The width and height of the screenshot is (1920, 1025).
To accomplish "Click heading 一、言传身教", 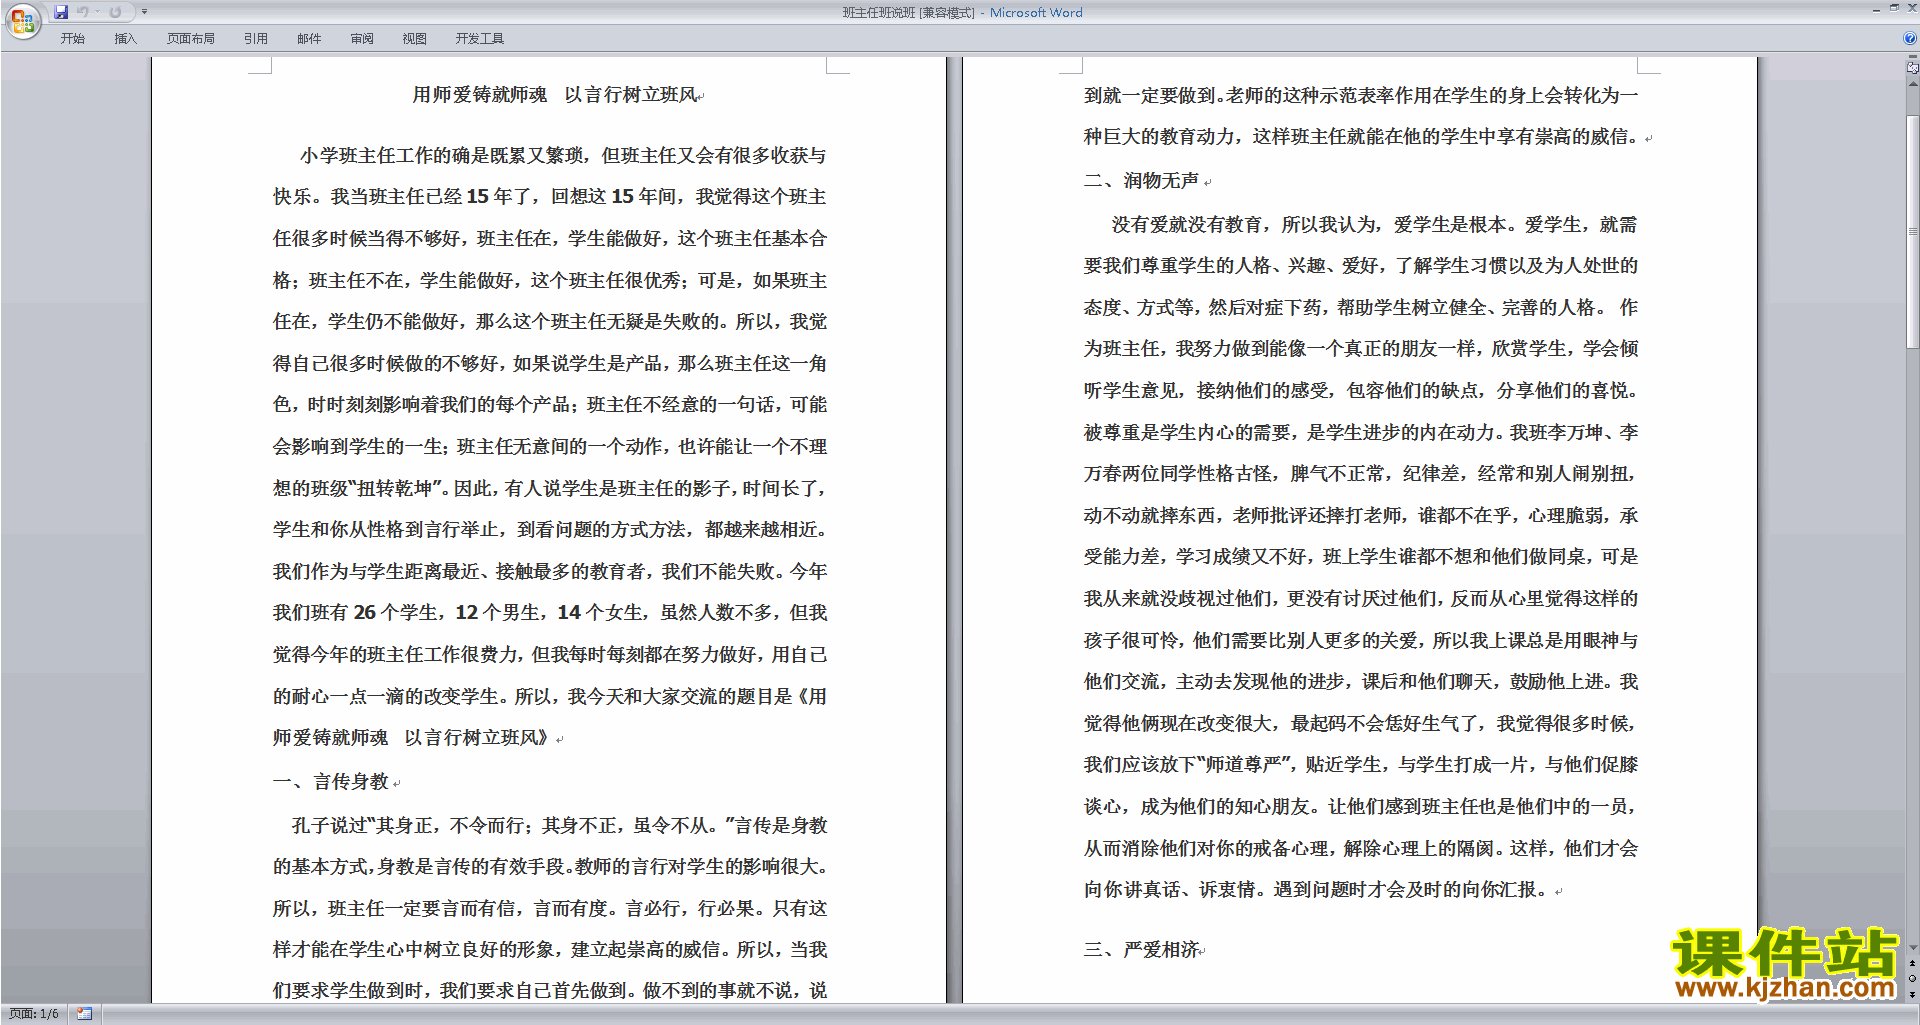I will [x=330, y=782].
